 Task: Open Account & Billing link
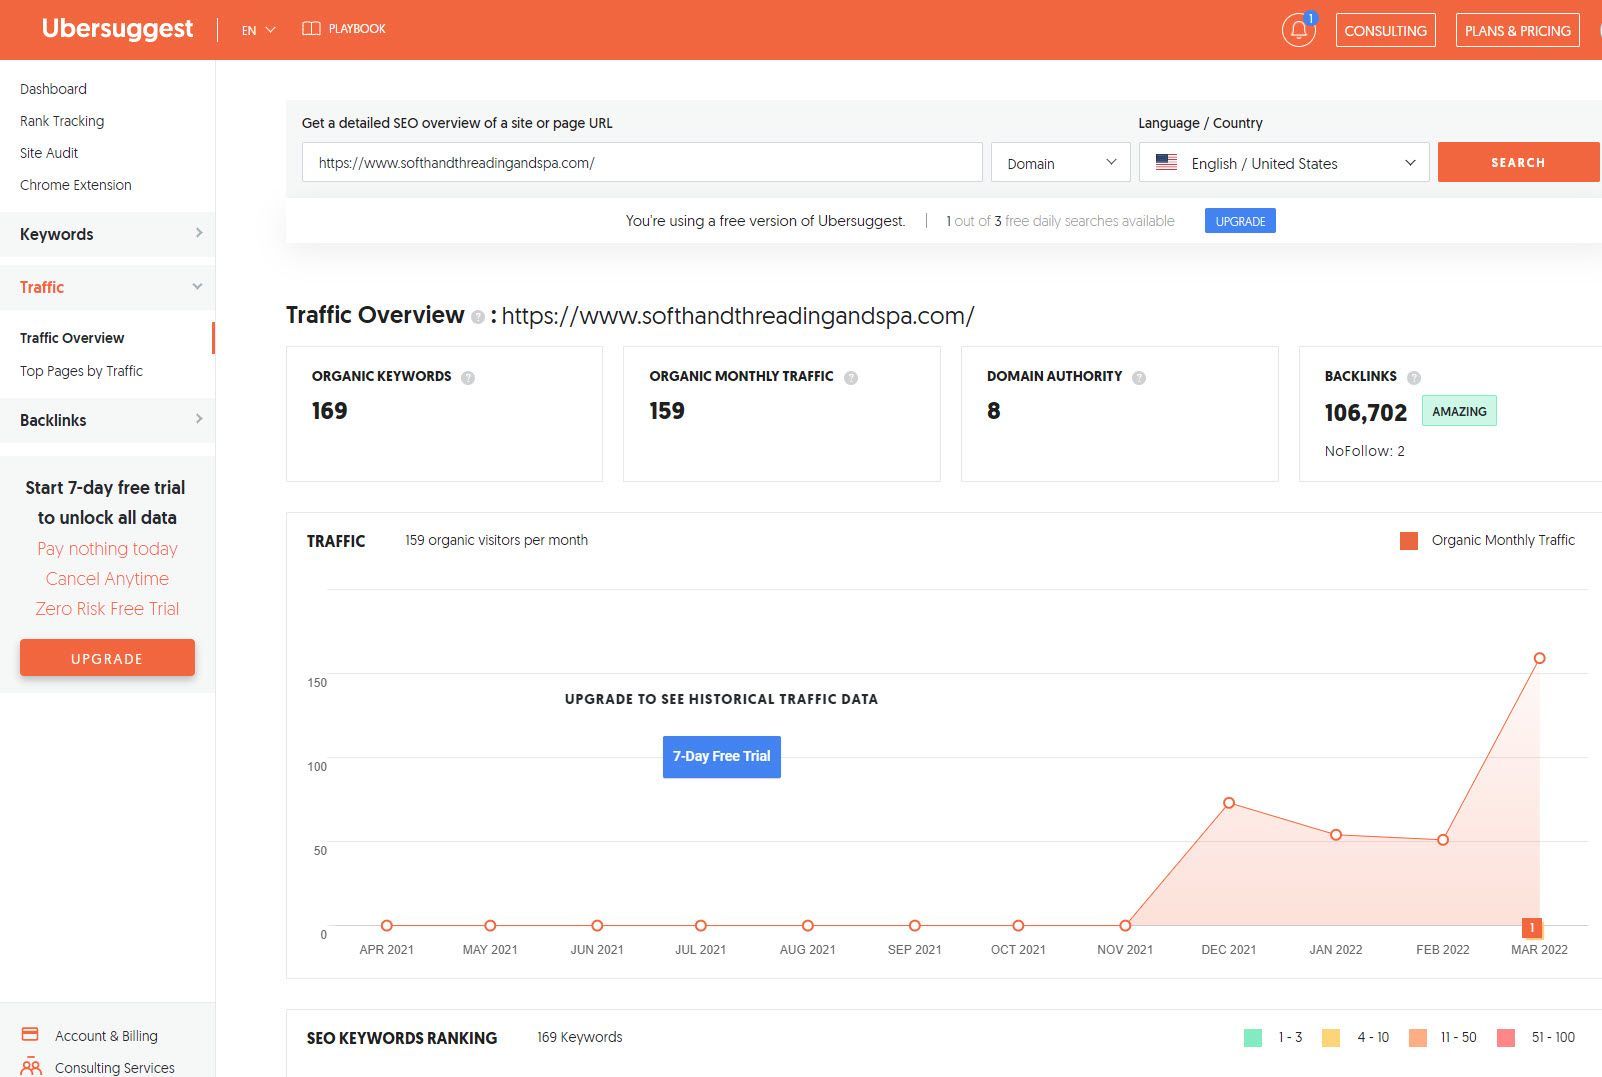click(106, 1036)
